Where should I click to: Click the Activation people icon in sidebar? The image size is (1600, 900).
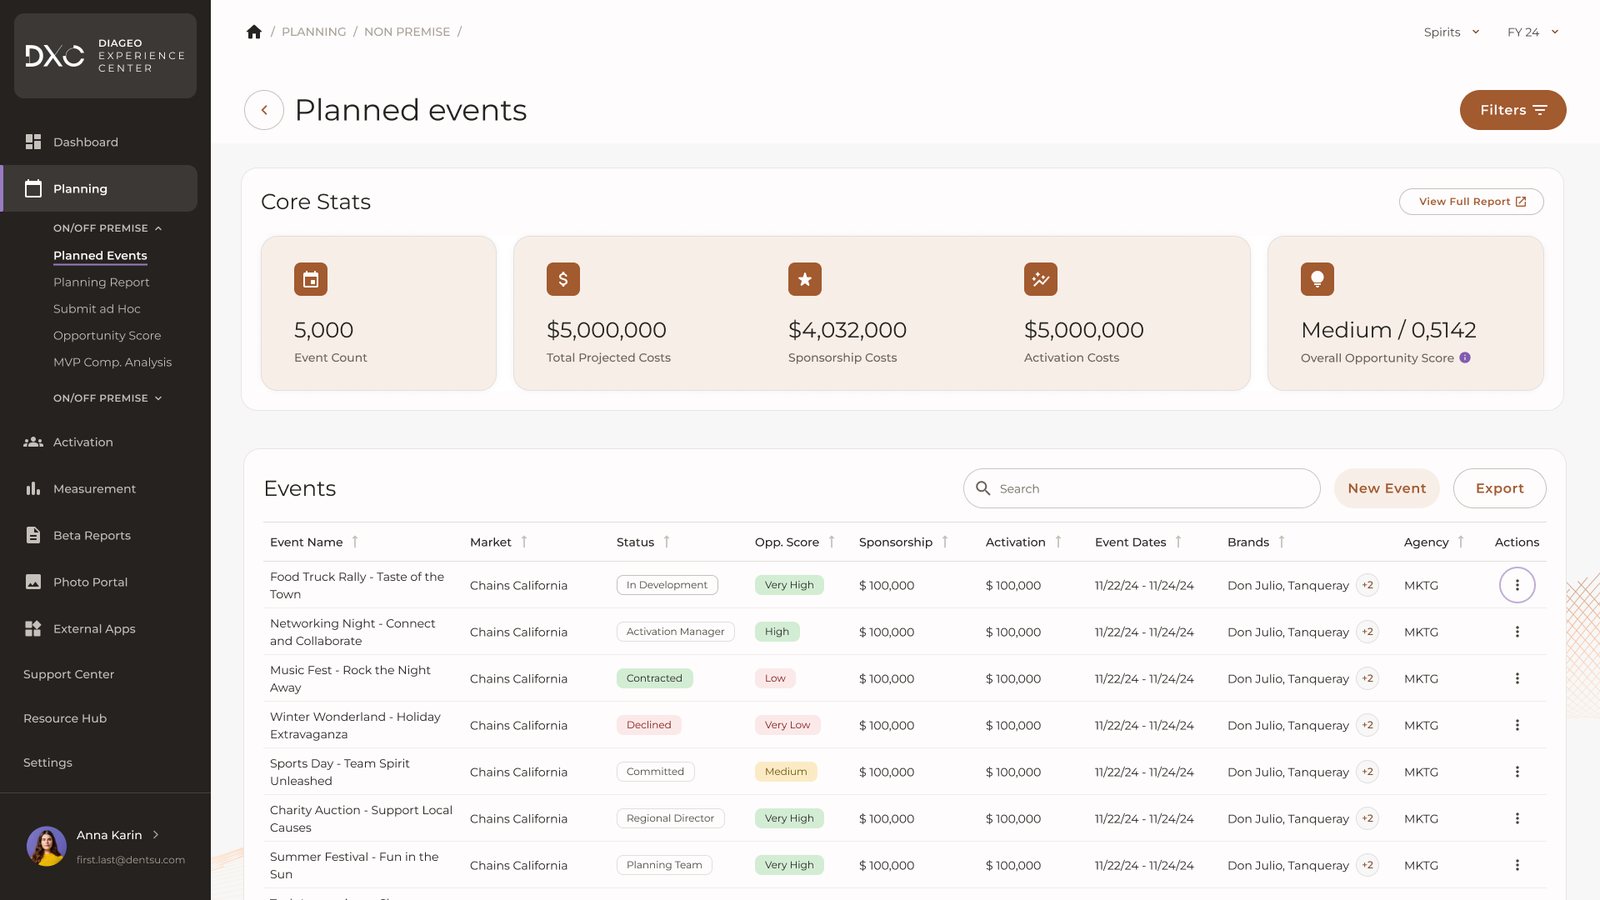33,442
